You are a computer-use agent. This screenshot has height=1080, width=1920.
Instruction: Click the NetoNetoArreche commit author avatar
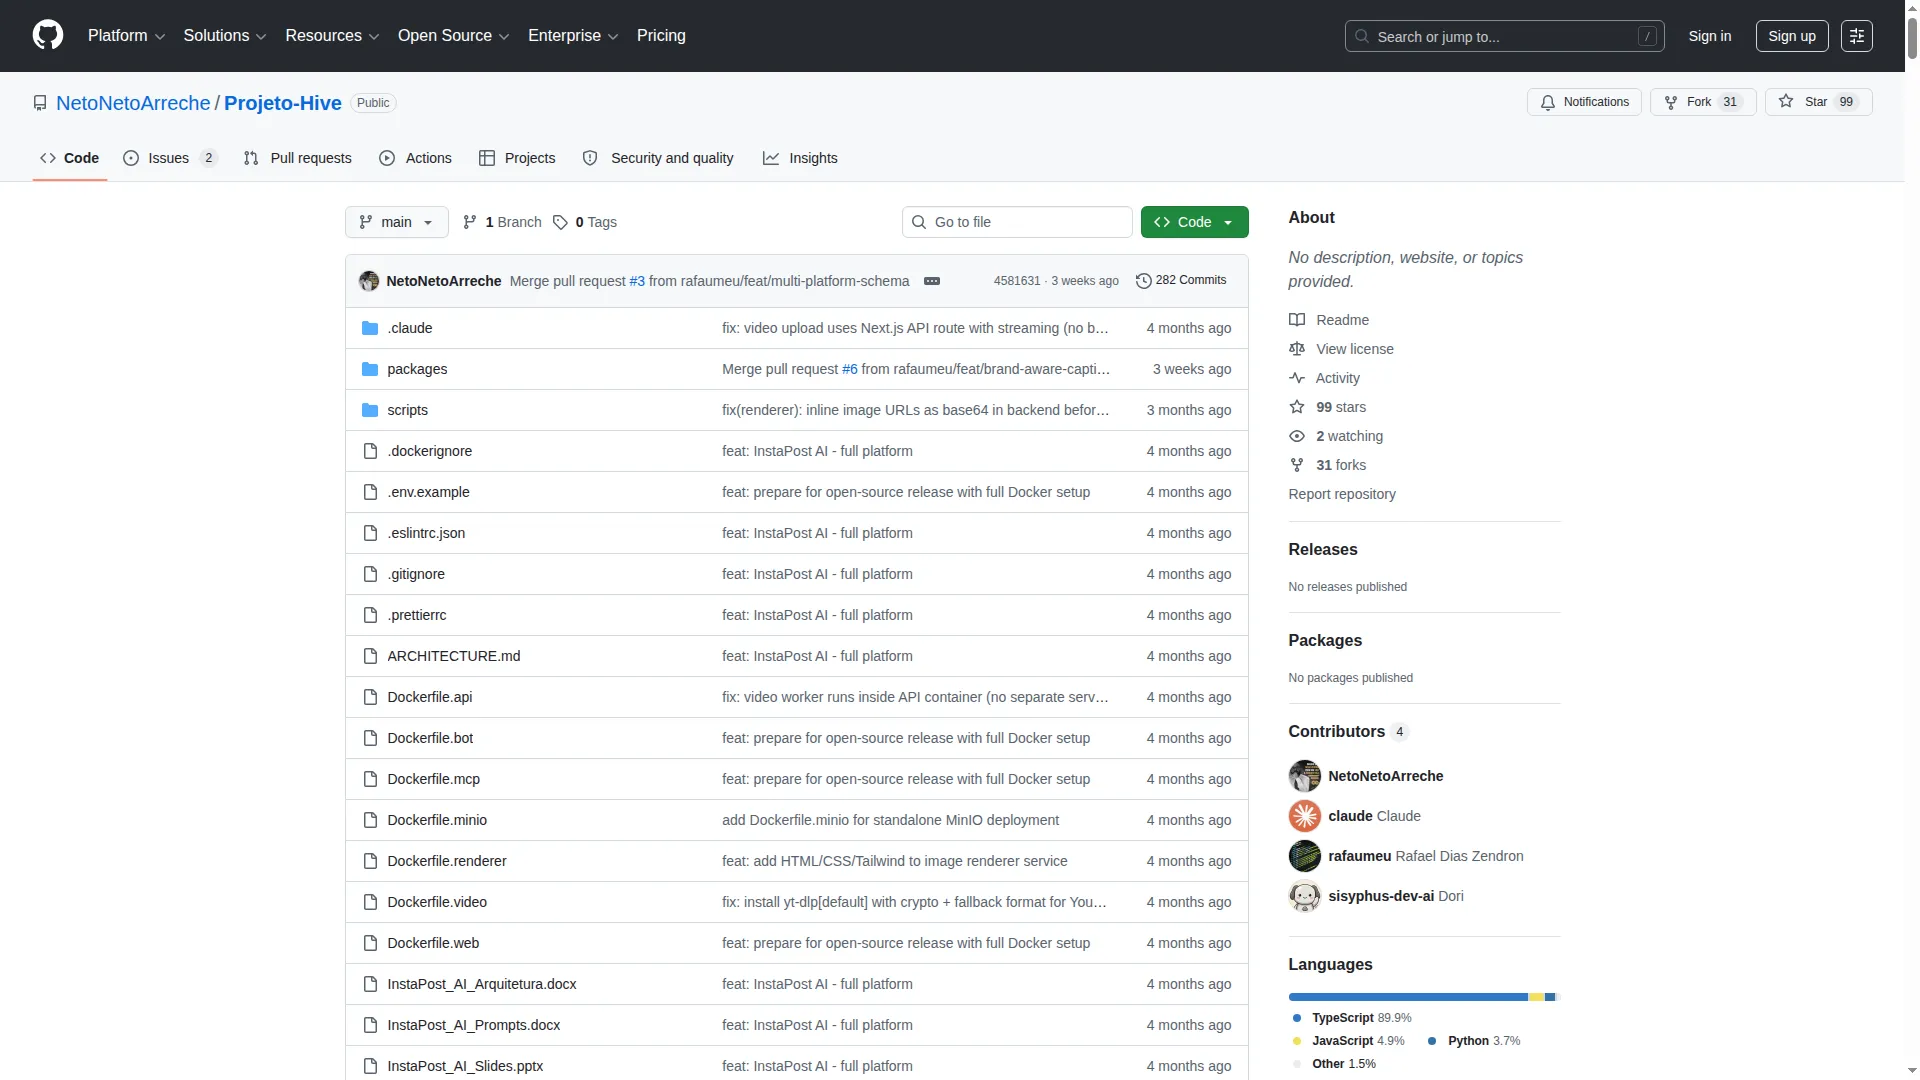pos(369,281)
